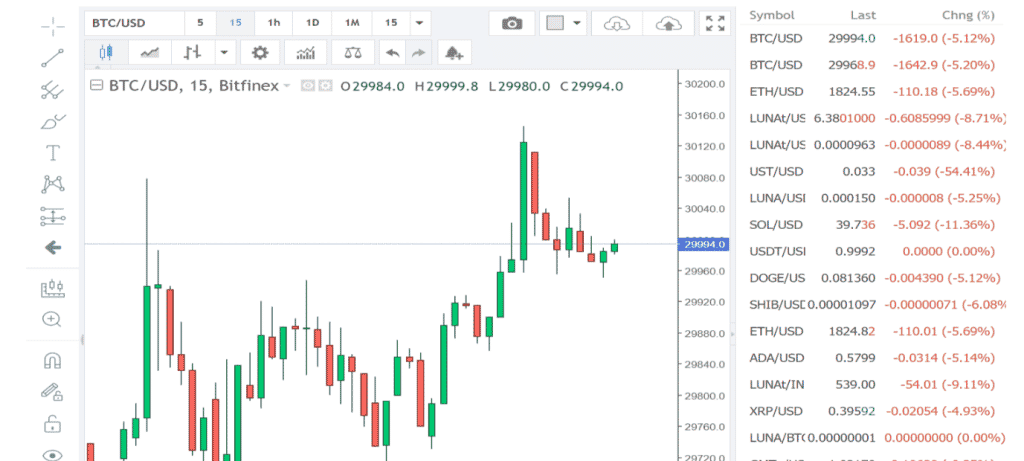
Task: Click settings icon in chart legend
Action: point(325,86)
